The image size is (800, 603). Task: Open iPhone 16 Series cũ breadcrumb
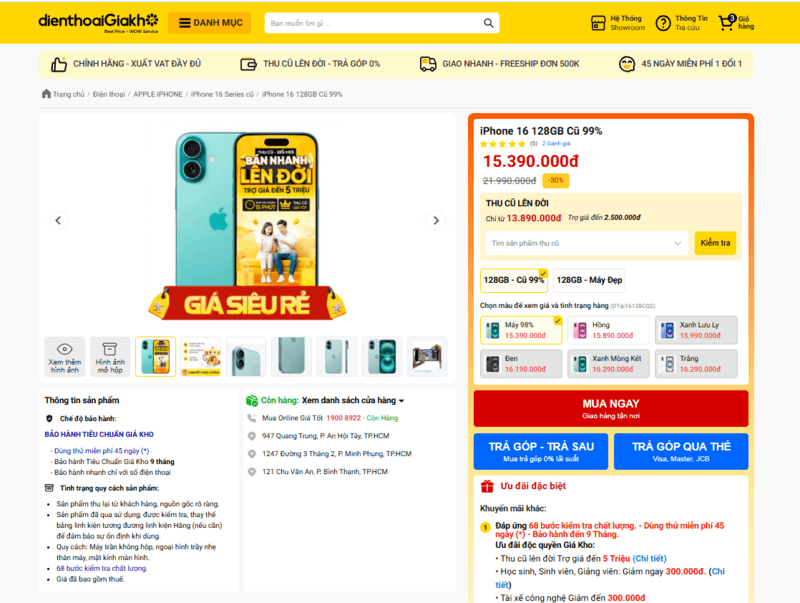222,94
